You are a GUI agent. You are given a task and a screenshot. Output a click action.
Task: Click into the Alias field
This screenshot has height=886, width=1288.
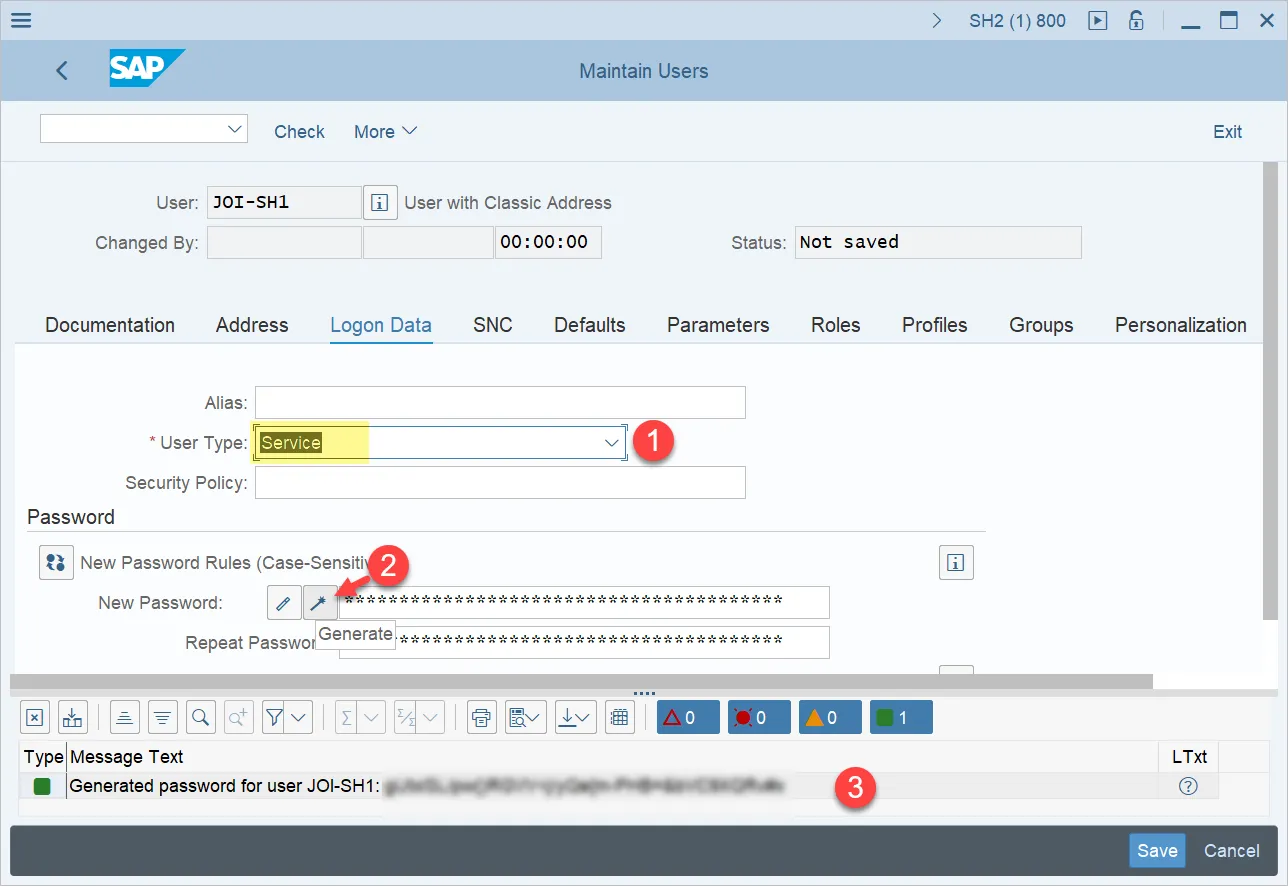(500, 402)
